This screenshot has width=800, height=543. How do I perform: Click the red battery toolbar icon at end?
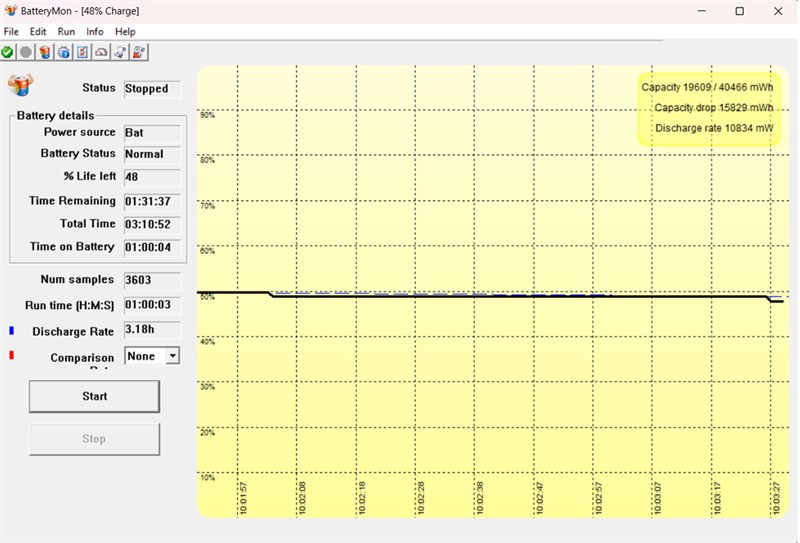coord(139,52)
